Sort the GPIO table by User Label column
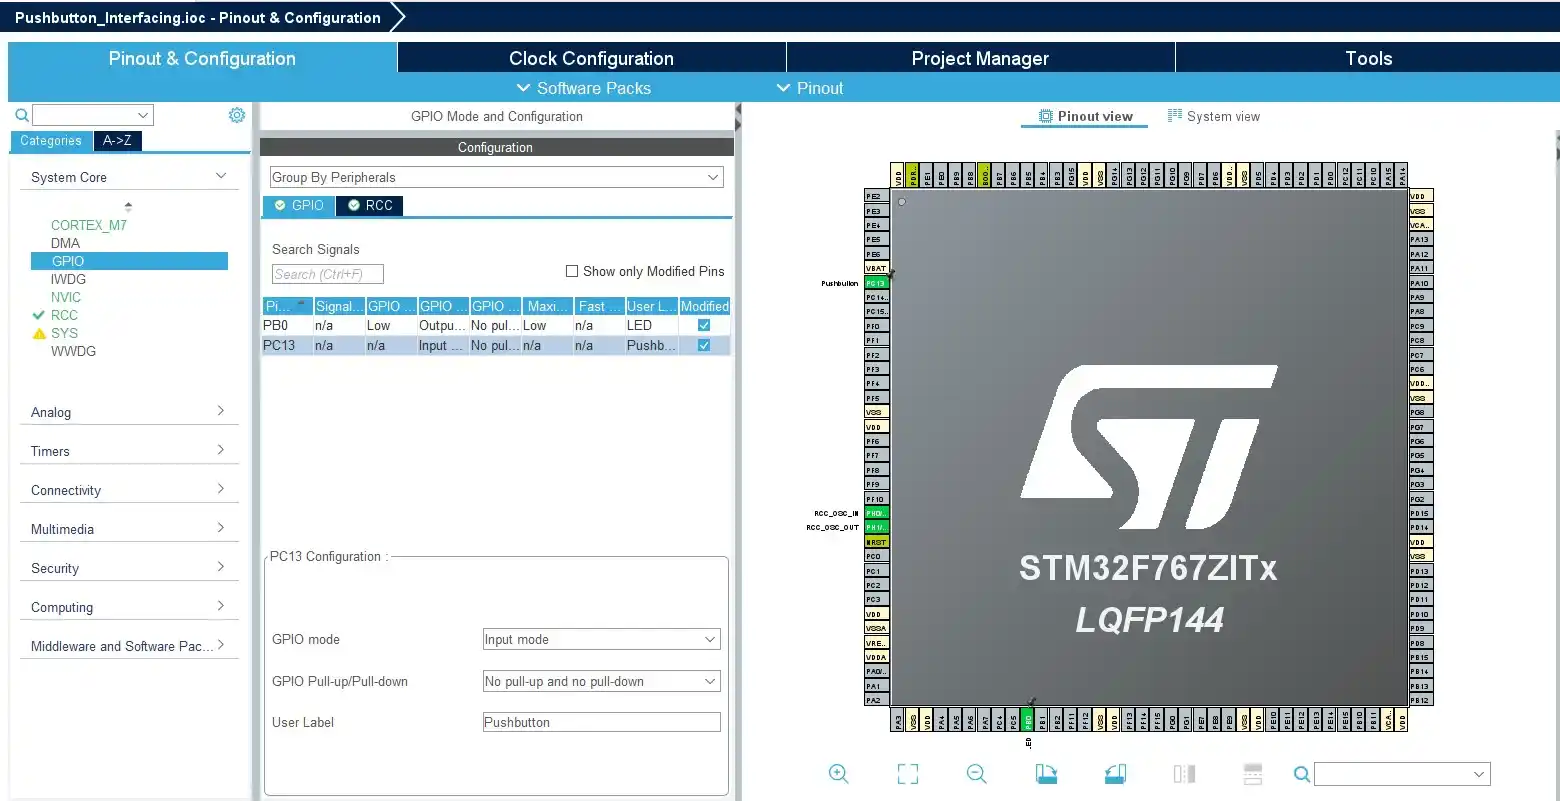Image resolution: width=1560 pixels, height=801 pixels. [x=652, y=306]
